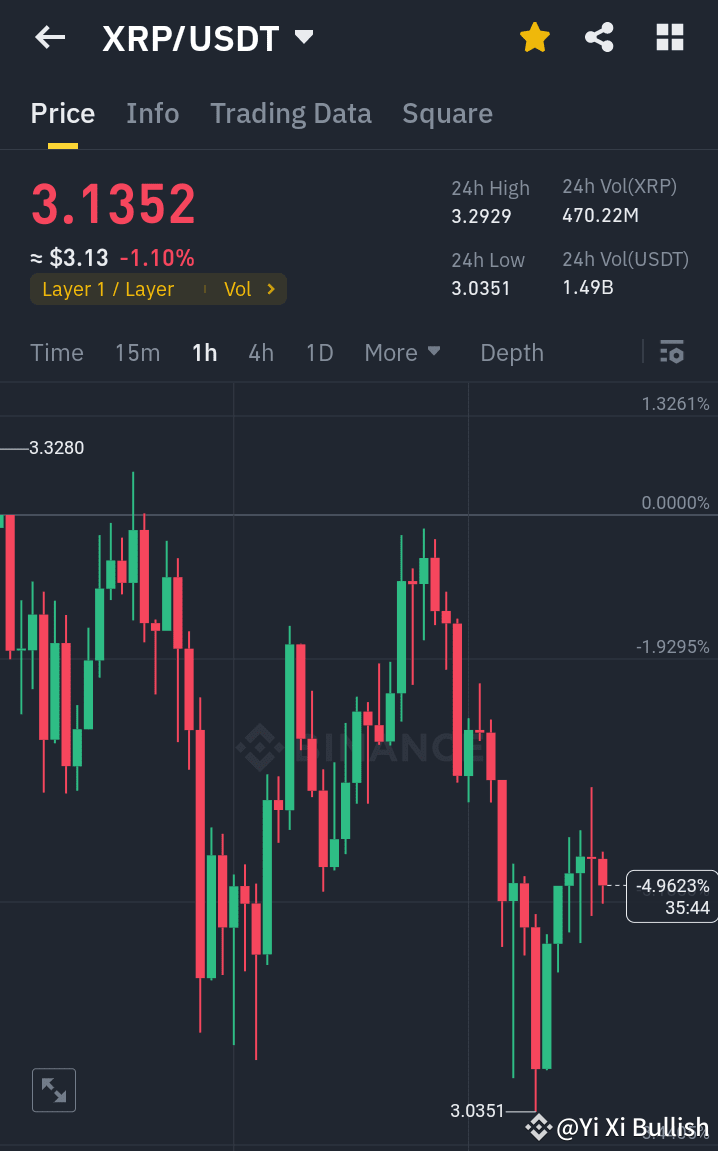Favorite XRP/USDT using the star icon

pos(535,37)
